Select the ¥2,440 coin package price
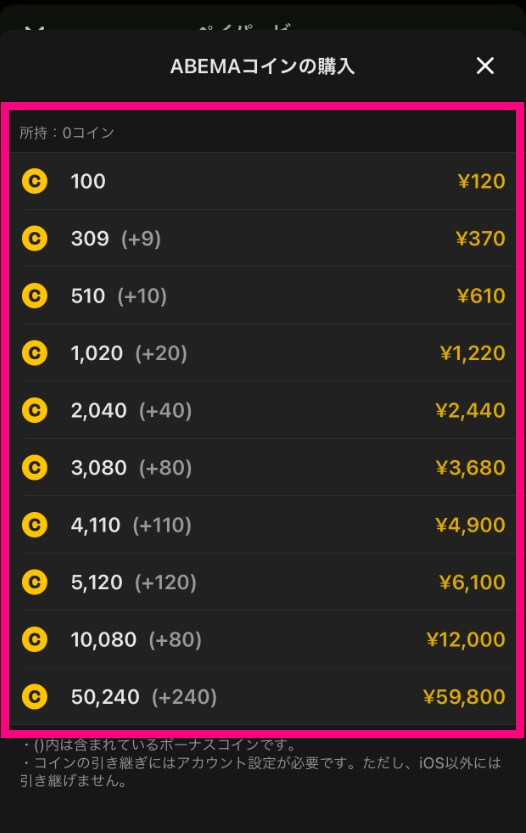Screen dimensions: 526x833 pos(470,411)
